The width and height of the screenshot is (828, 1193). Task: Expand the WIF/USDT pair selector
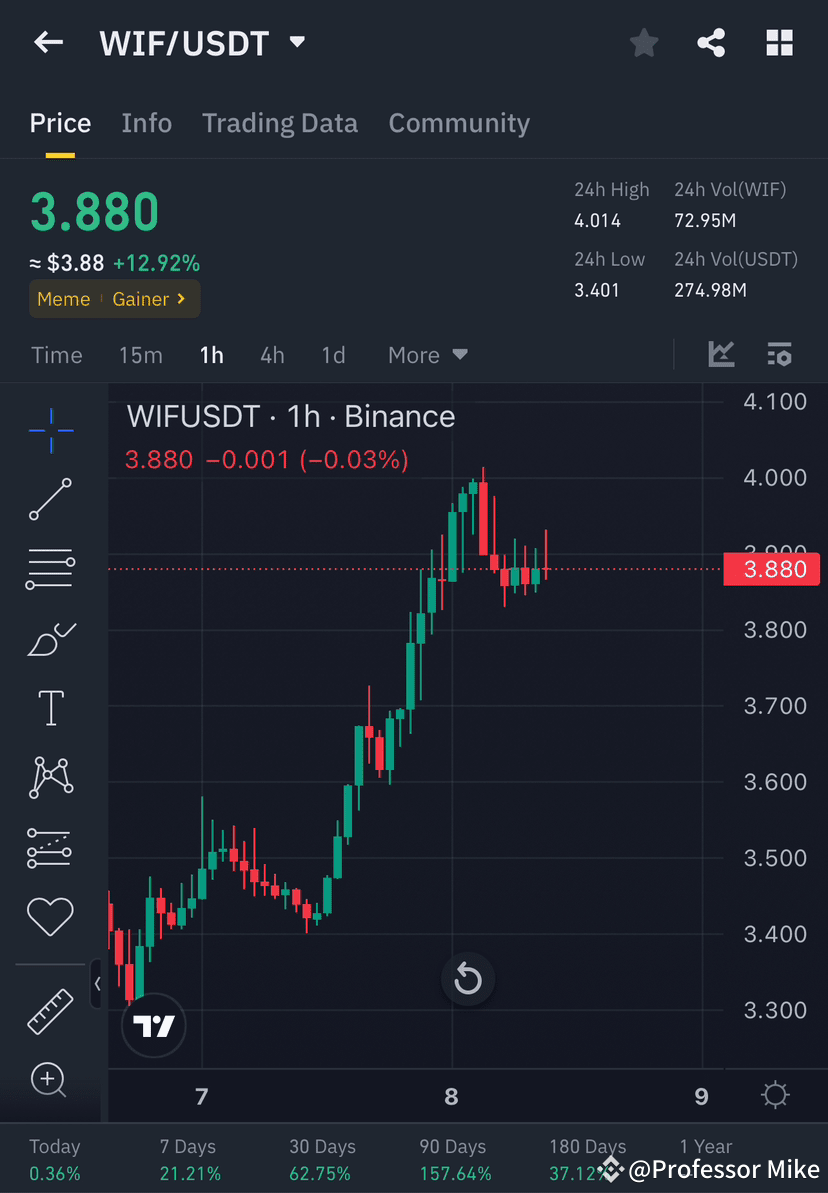tap(296, 42)
